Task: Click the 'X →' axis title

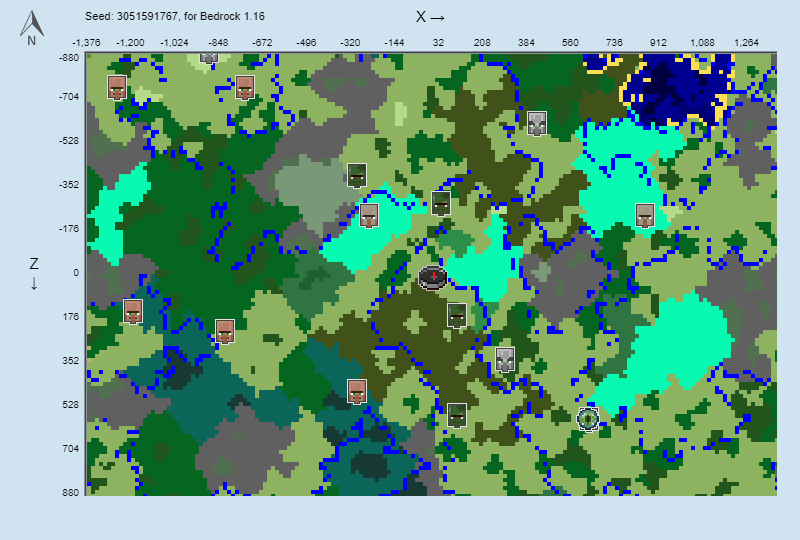Action: point(430,17)
